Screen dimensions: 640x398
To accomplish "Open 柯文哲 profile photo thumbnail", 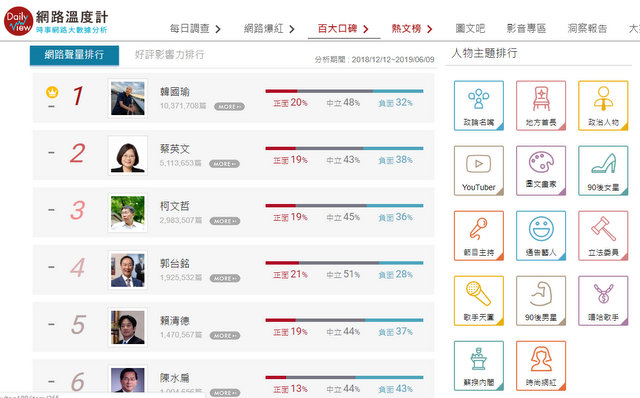I will (x=128, y=213).
